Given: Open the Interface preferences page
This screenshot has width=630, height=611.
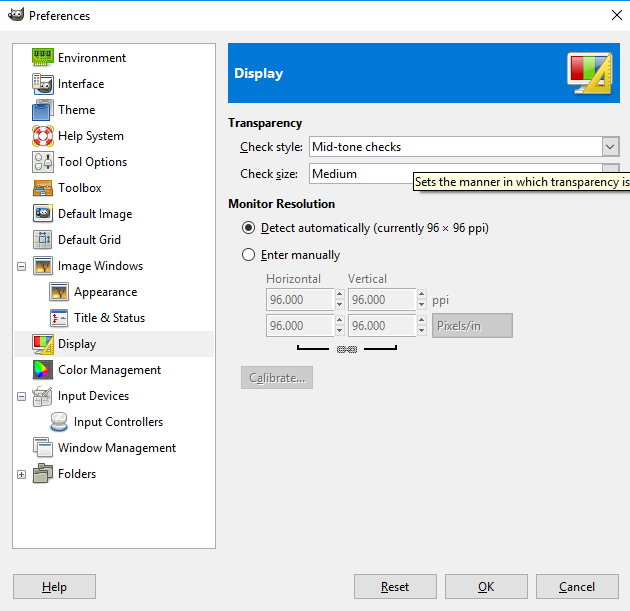Looking at the screenshot, I should pos(81,84).
